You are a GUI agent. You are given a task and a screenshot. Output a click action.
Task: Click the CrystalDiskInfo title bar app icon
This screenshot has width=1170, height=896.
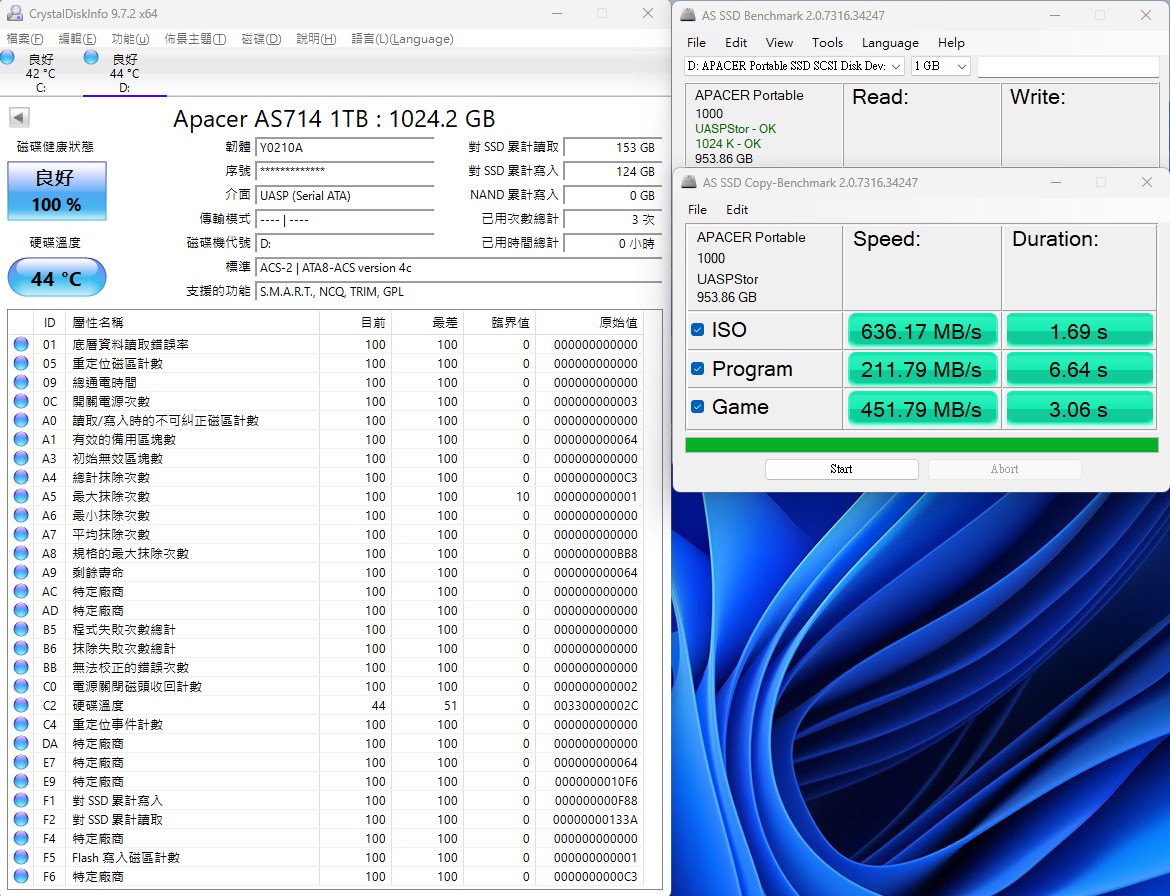click(14, 13)
